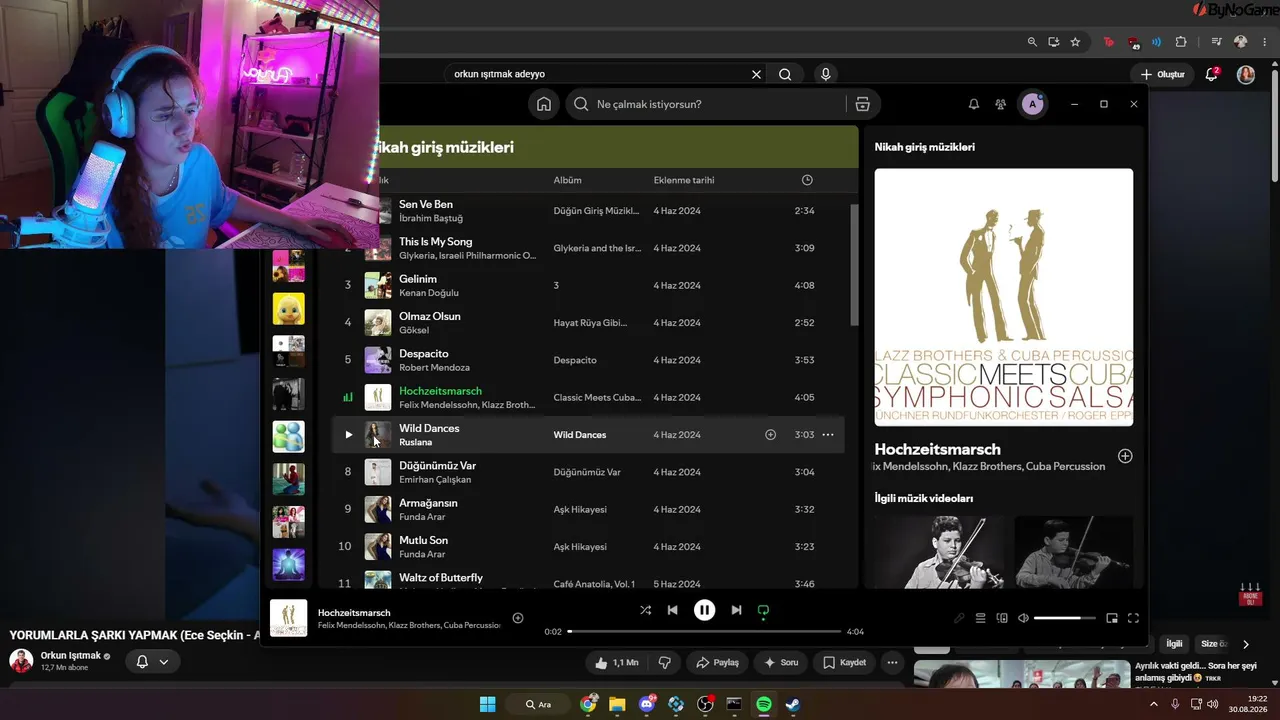Open Spotify connect to a device
The height and width of the screenshot is (720, 1280).
pyautogui.click(x=1002, y=618)
